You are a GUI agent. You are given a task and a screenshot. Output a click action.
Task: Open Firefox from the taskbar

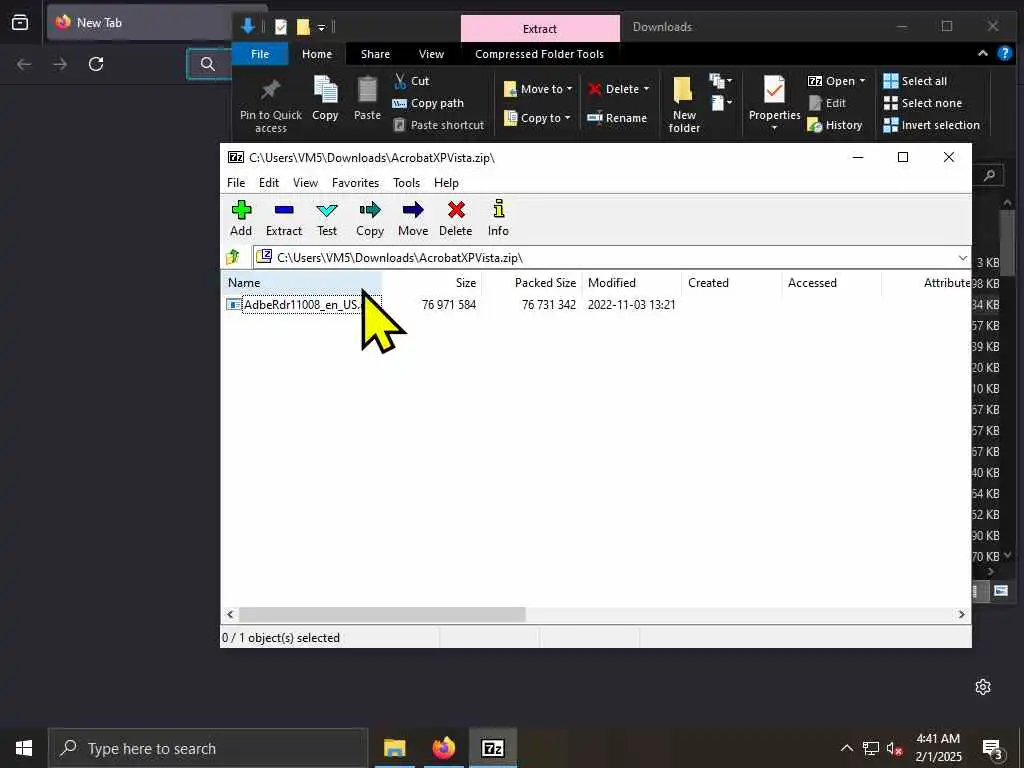coord(443,748)
